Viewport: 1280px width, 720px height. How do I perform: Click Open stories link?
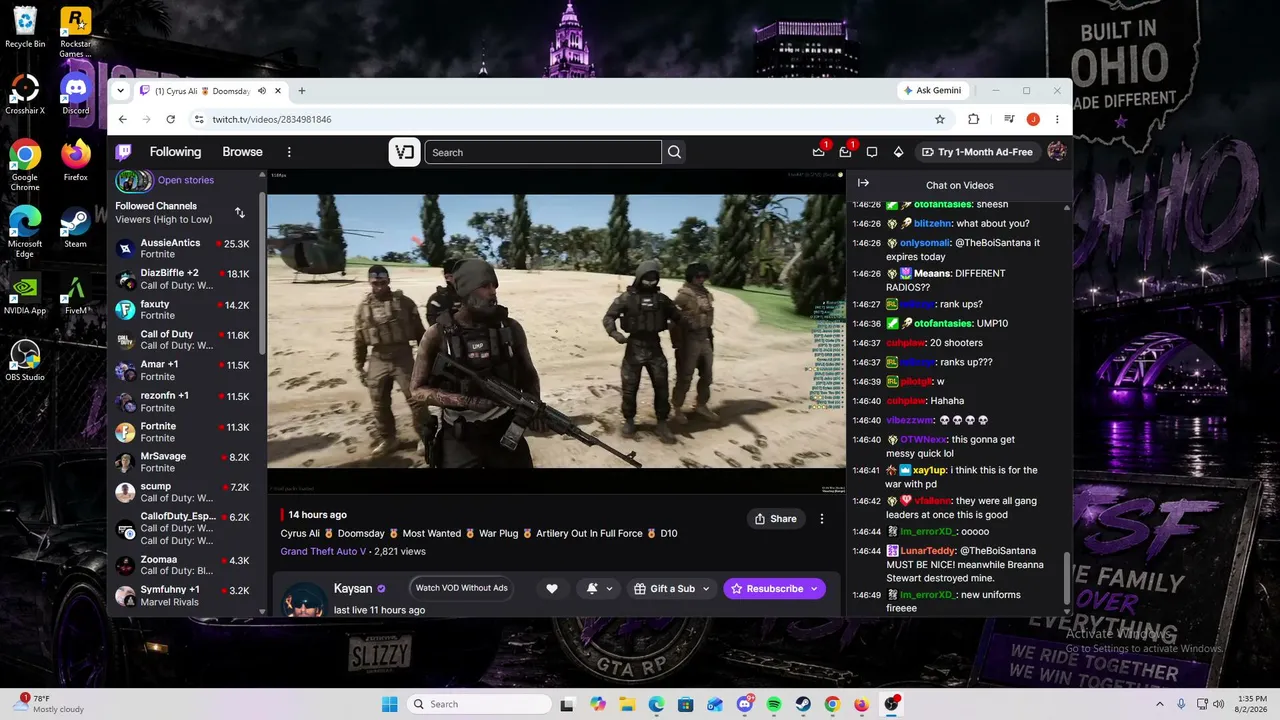coord(186,180)
